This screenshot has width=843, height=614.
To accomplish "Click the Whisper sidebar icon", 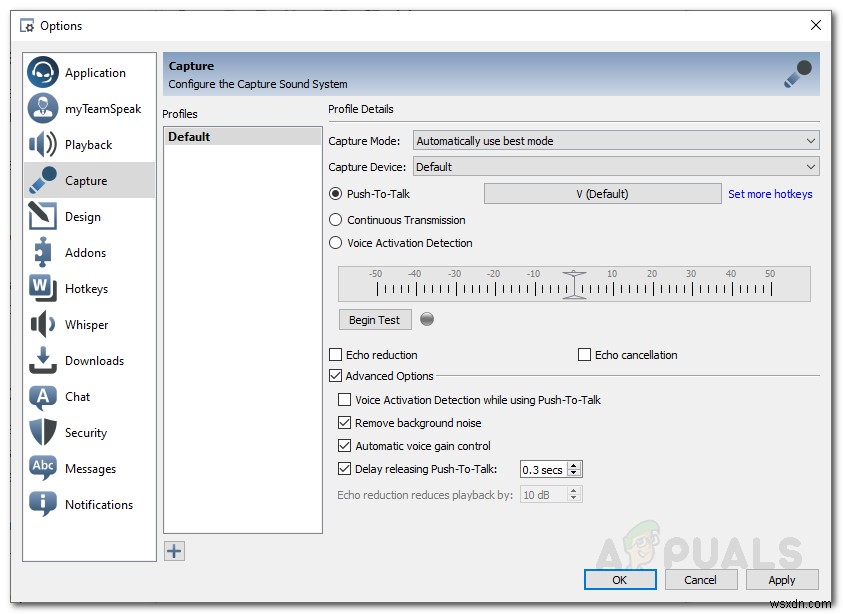I will coord(41,324).
